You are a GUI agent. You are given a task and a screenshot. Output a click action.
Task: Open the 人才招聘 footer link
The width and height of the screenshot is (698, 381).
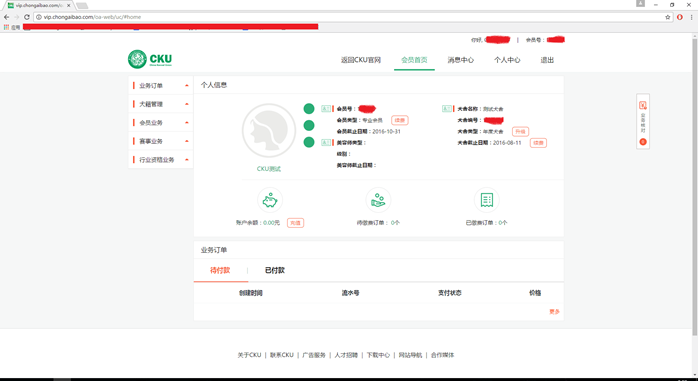tap(346, 355)
